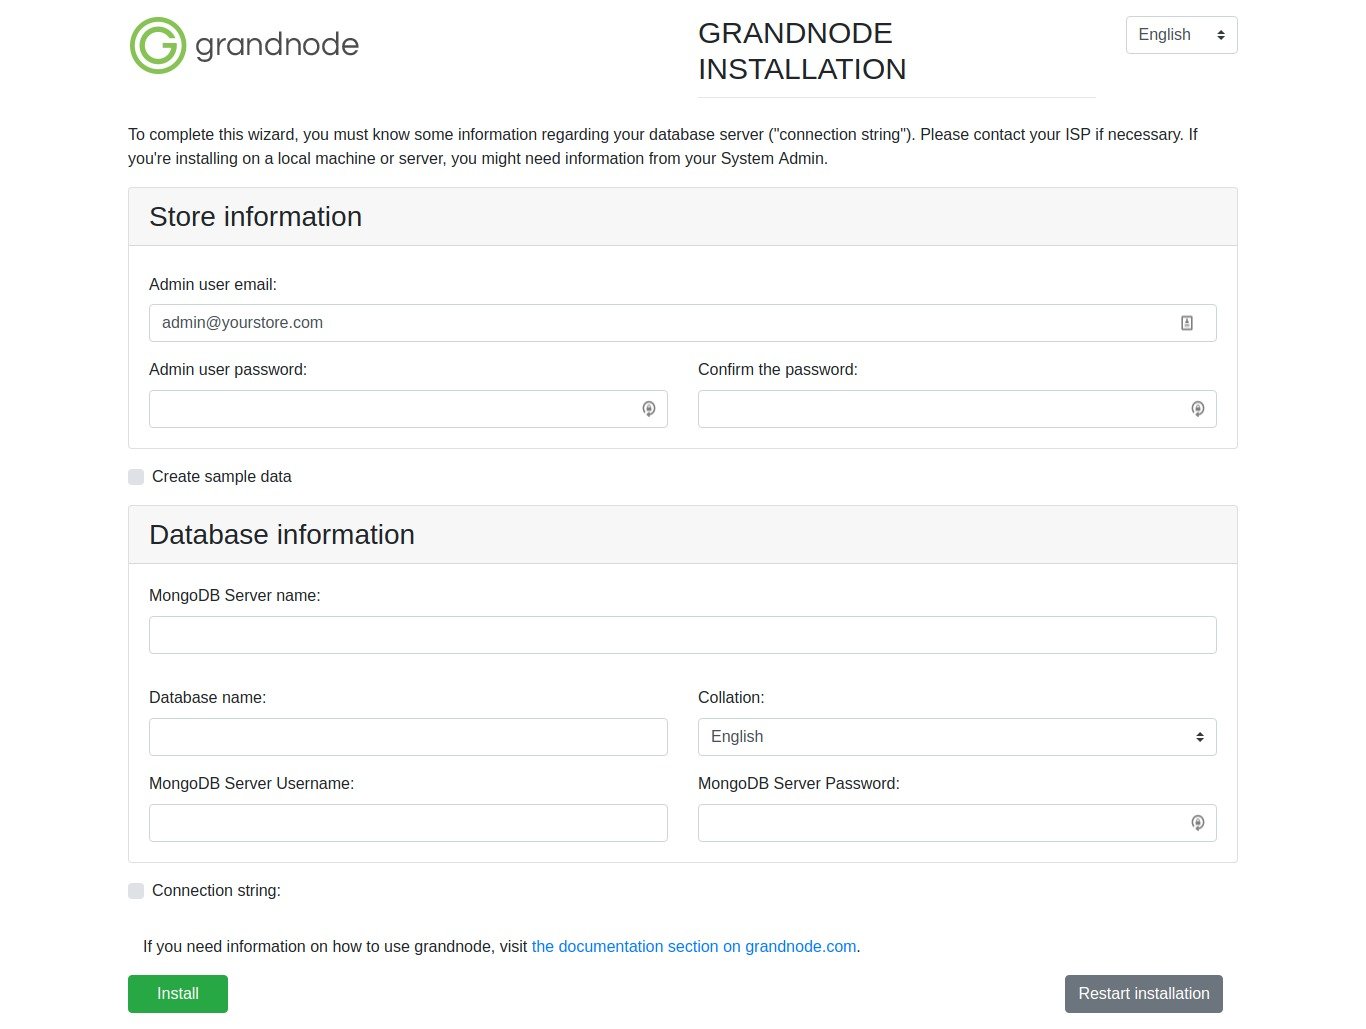The height and width of the screenshot is (1029, 1366).
Task: Click the grandnode wordmark text
Action: 277,45
